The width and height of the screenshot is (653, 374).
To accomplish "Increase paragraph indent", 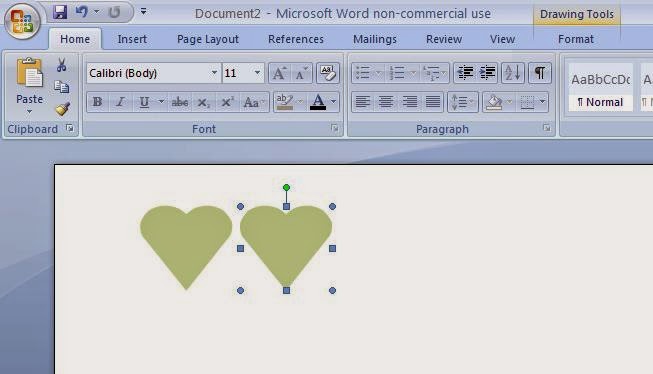I will [x=487, y=73].
